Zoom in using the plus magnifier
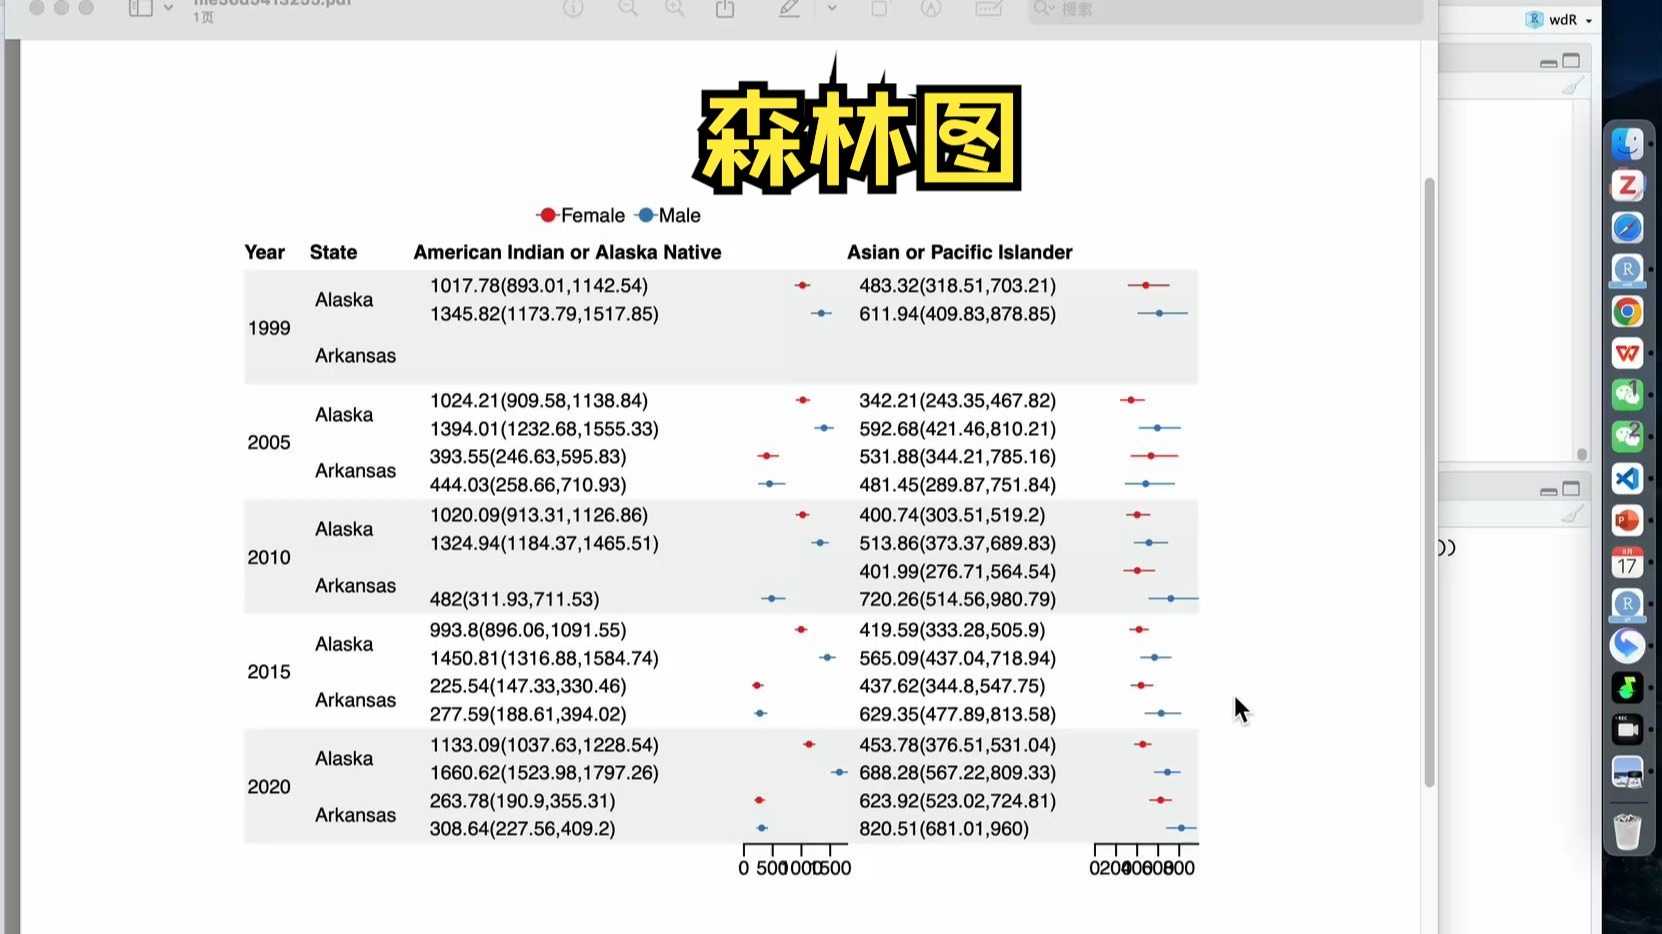 tap(676, 8)
